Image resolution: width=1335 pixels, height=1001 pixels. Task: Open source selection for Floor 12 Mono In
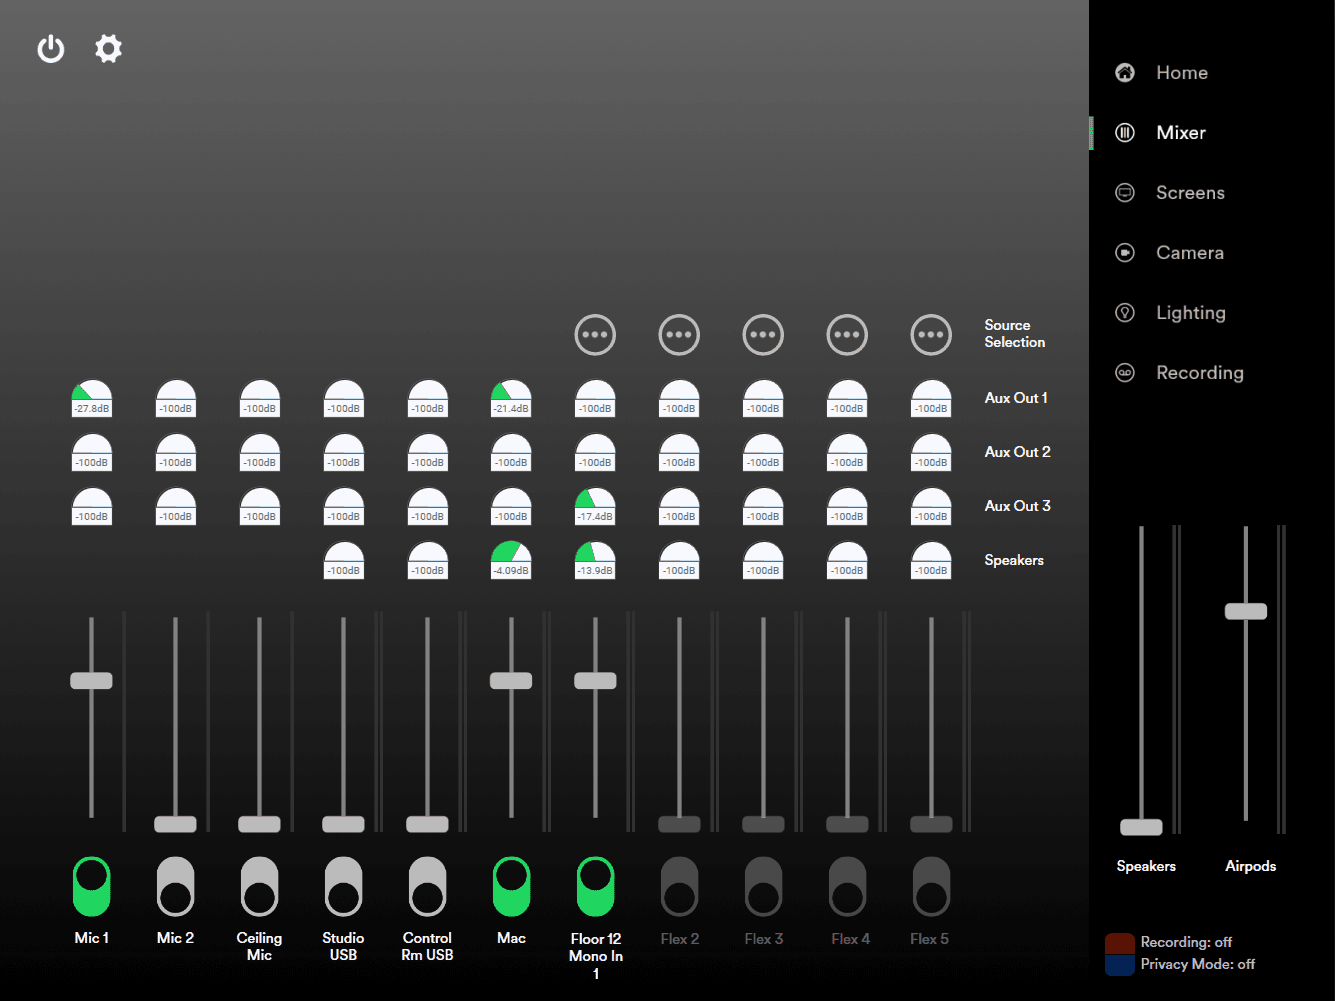click(x=595, y=335)
